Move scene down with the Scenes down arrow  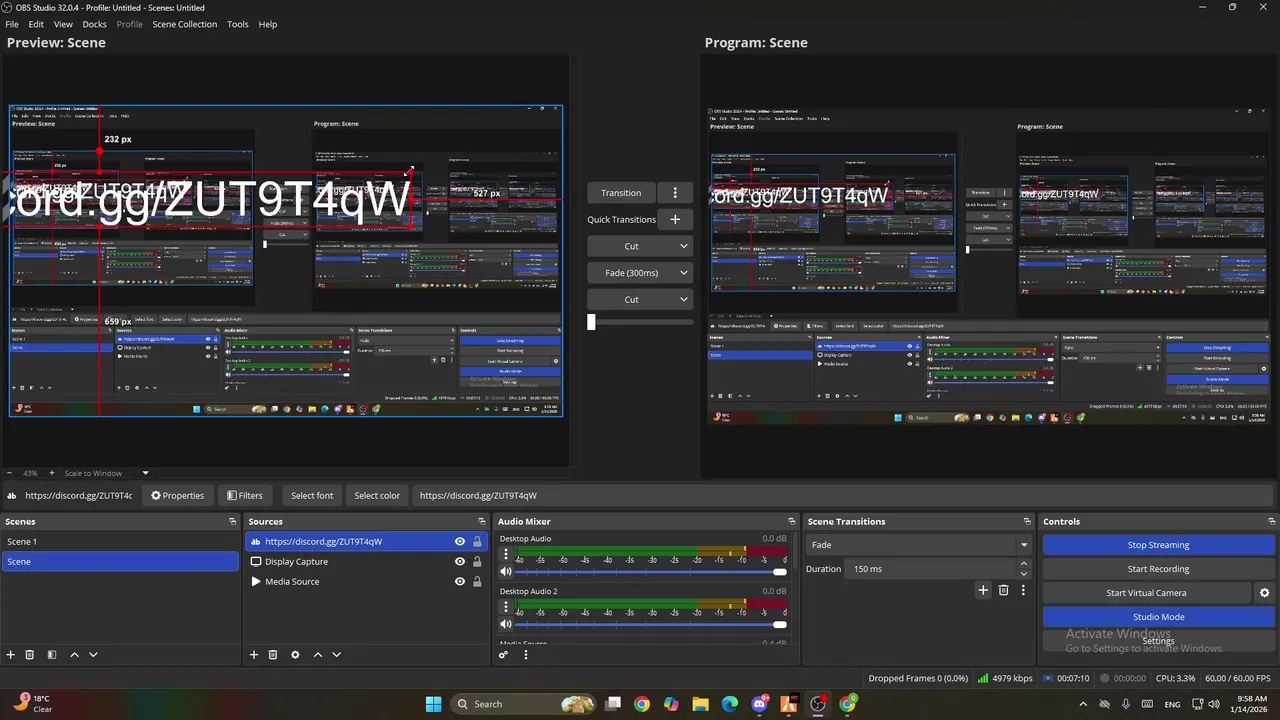(93, 655)
